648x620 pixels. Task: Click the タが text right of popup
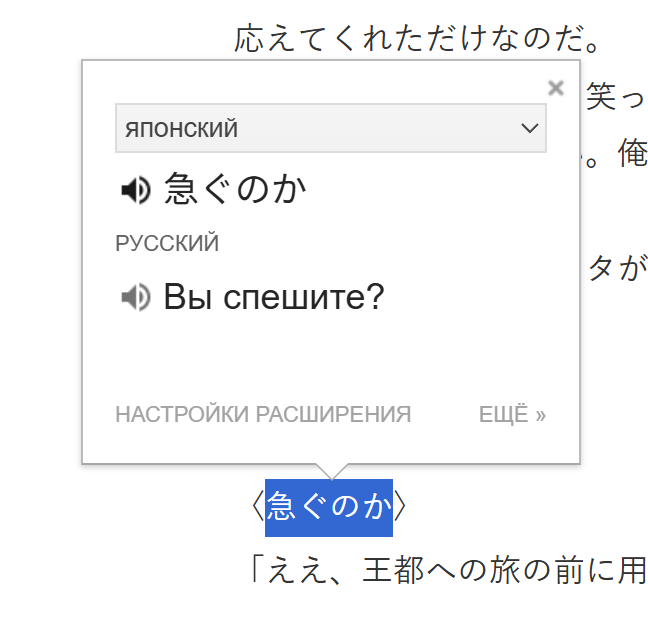[x=617, y=267]
